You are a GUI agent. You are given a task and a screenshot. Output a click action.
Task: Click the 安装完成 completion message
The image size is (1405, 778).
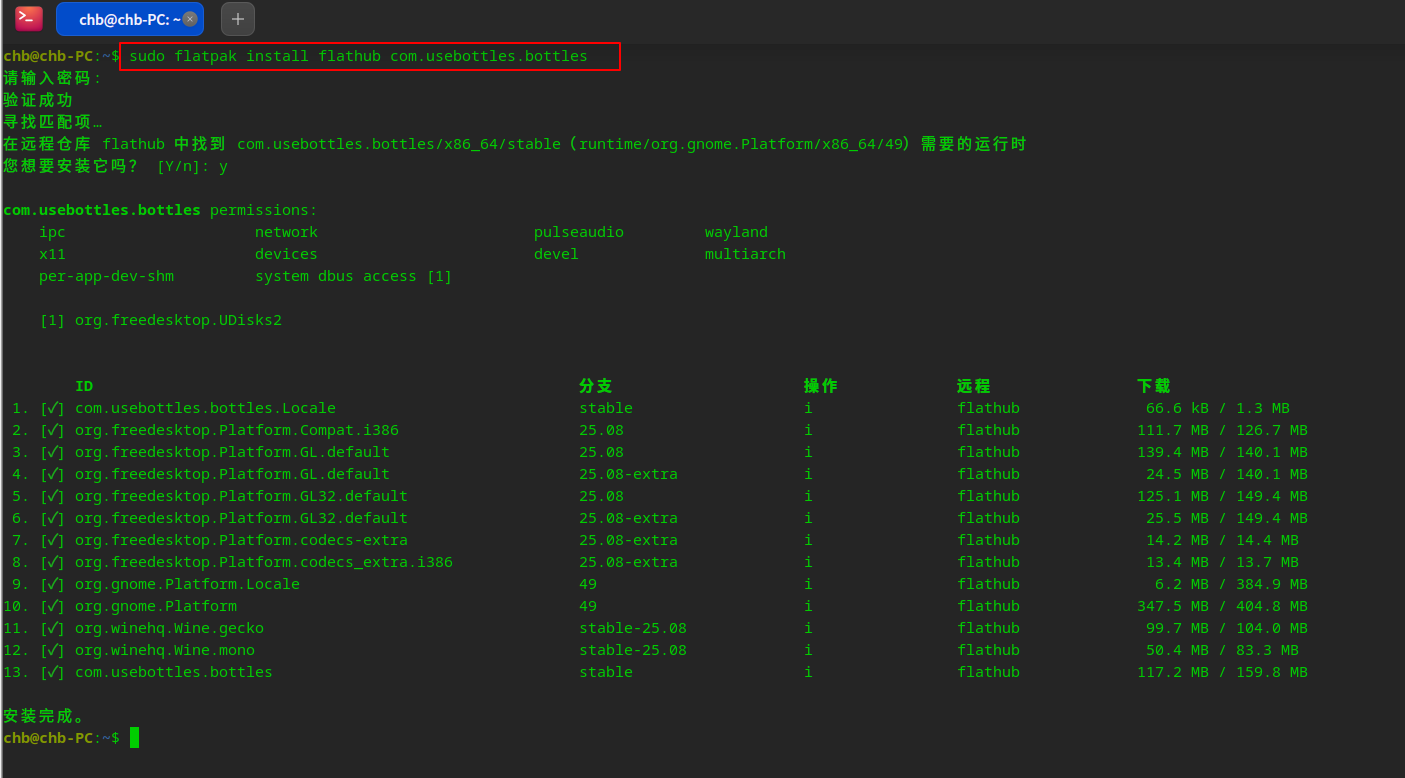pyautogui.click(x=45, y=716)
